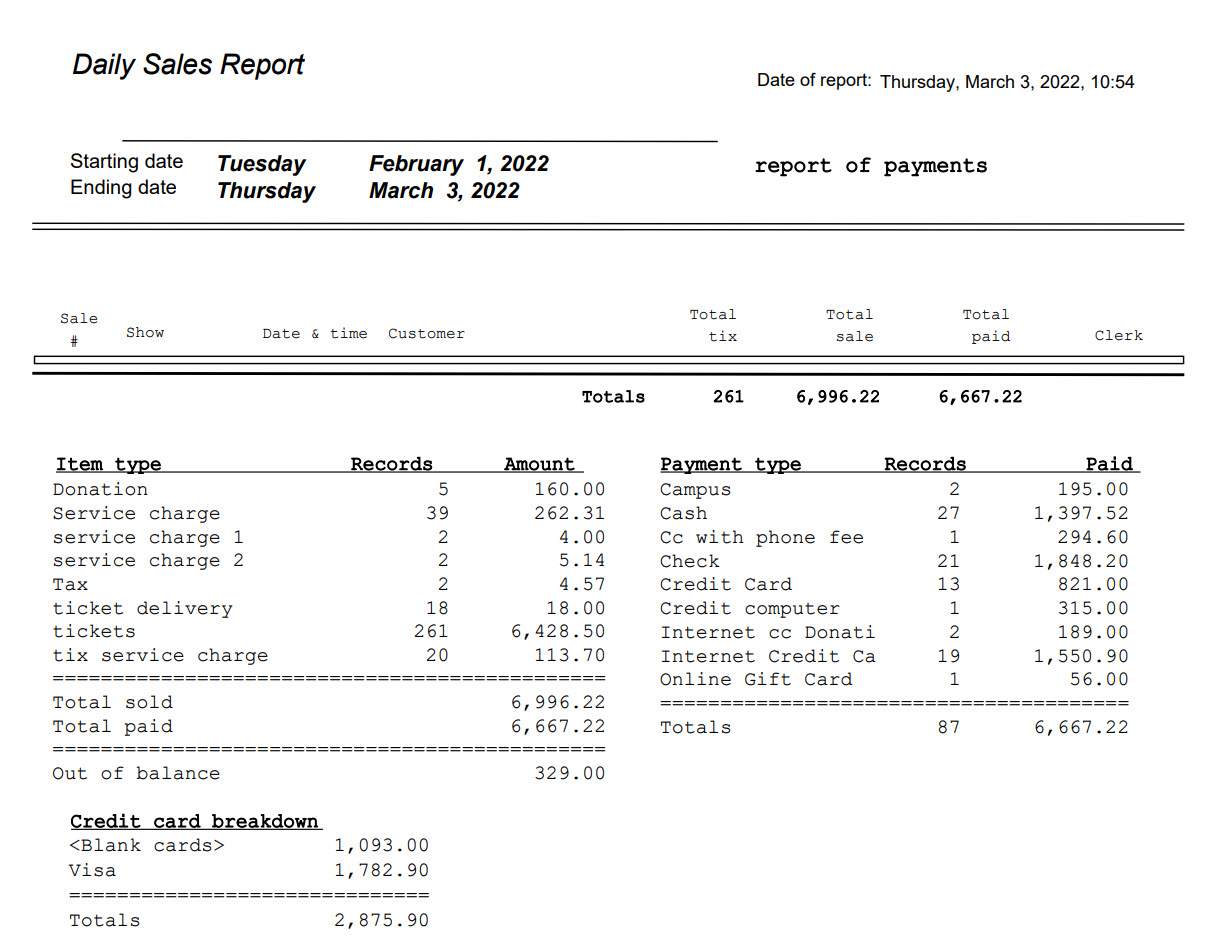Click the Campus paid amount 195.00
This screenshot has width=1211, height=946.
(x=1093, y=490)
